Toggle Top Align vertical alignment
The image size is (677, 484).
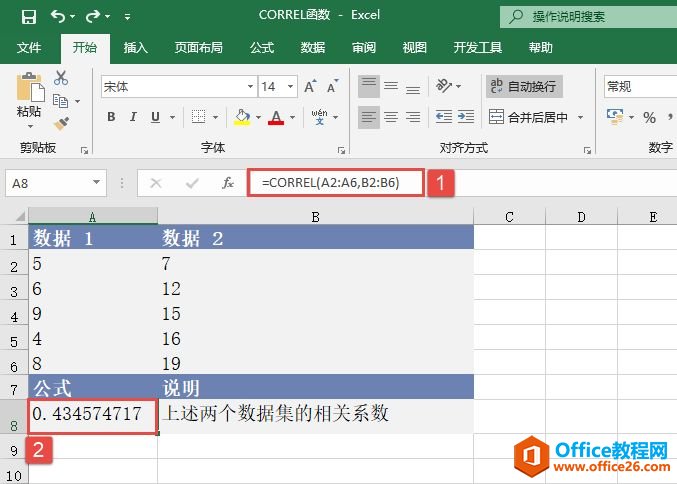[369, 86]
